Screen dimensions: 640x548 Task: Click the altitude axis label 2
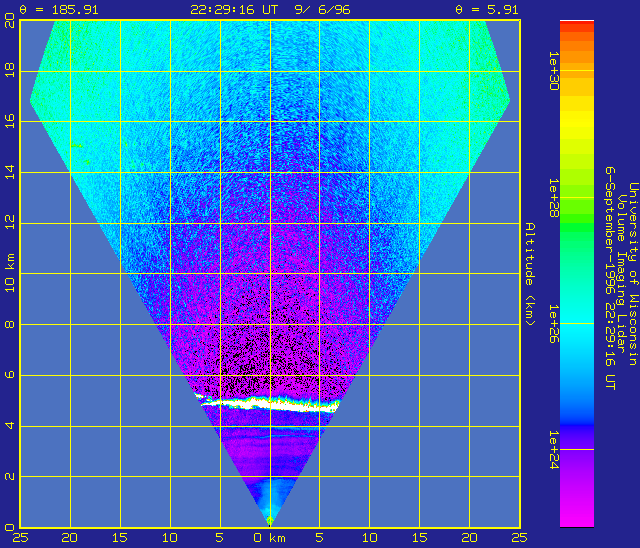coord(10,476)
